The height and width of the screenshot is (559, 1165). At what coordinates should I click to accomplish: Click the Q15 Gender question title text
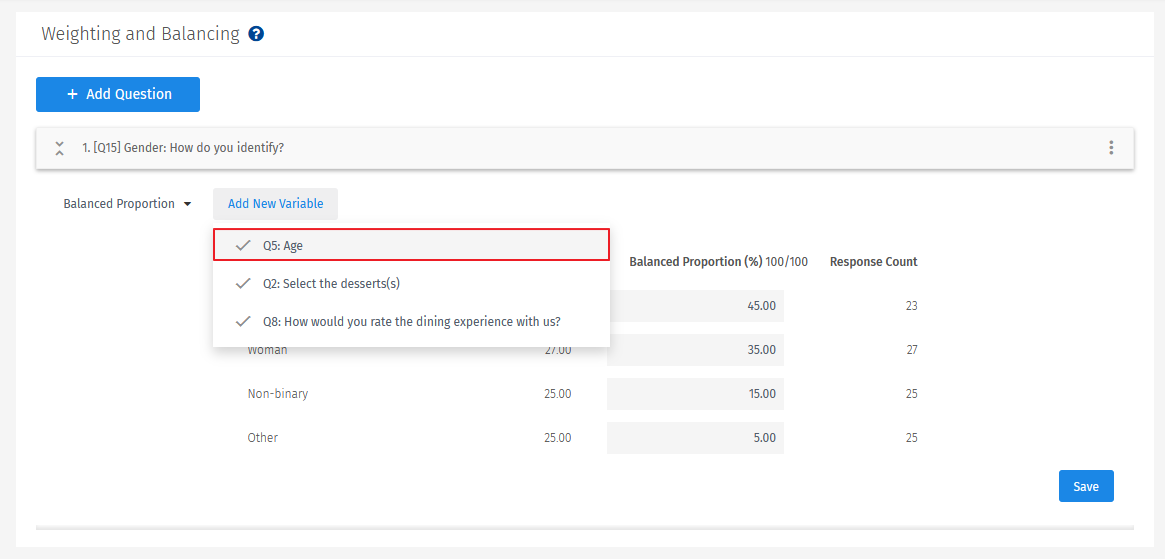pos(183,148)
